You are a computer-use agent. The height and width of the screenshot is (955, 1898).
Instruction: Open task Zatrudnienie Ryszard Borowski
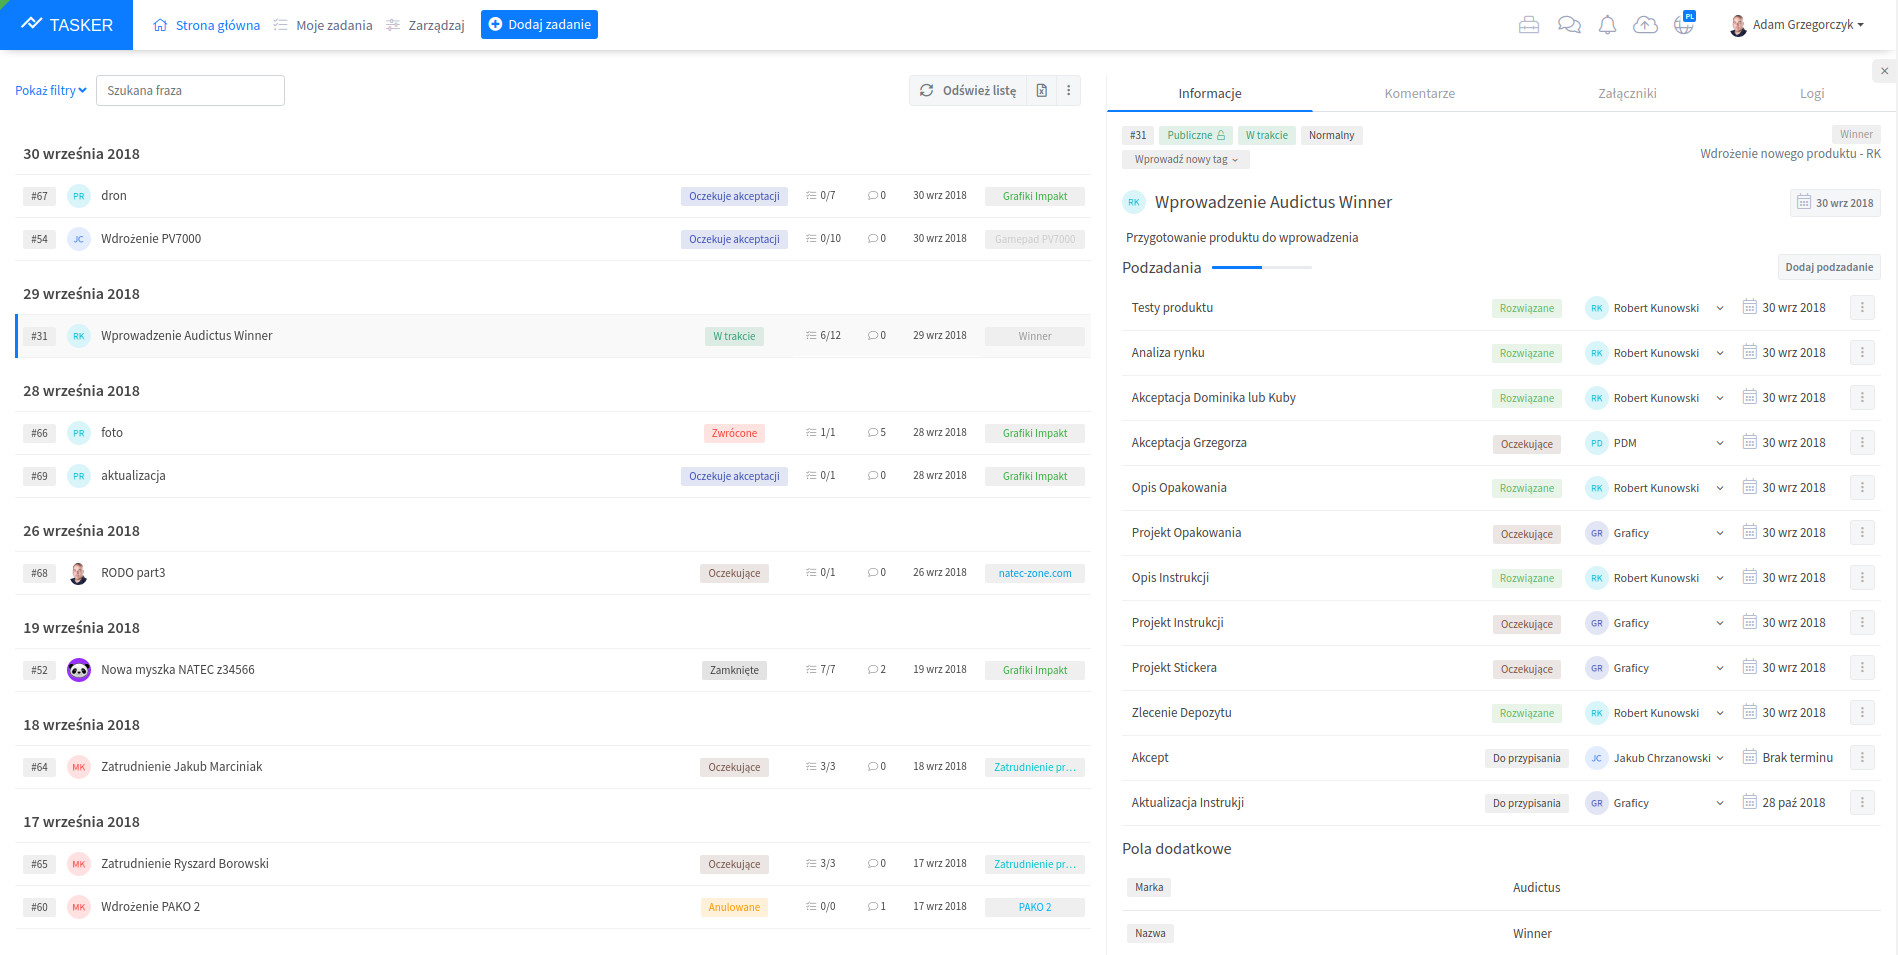[185, 864]
